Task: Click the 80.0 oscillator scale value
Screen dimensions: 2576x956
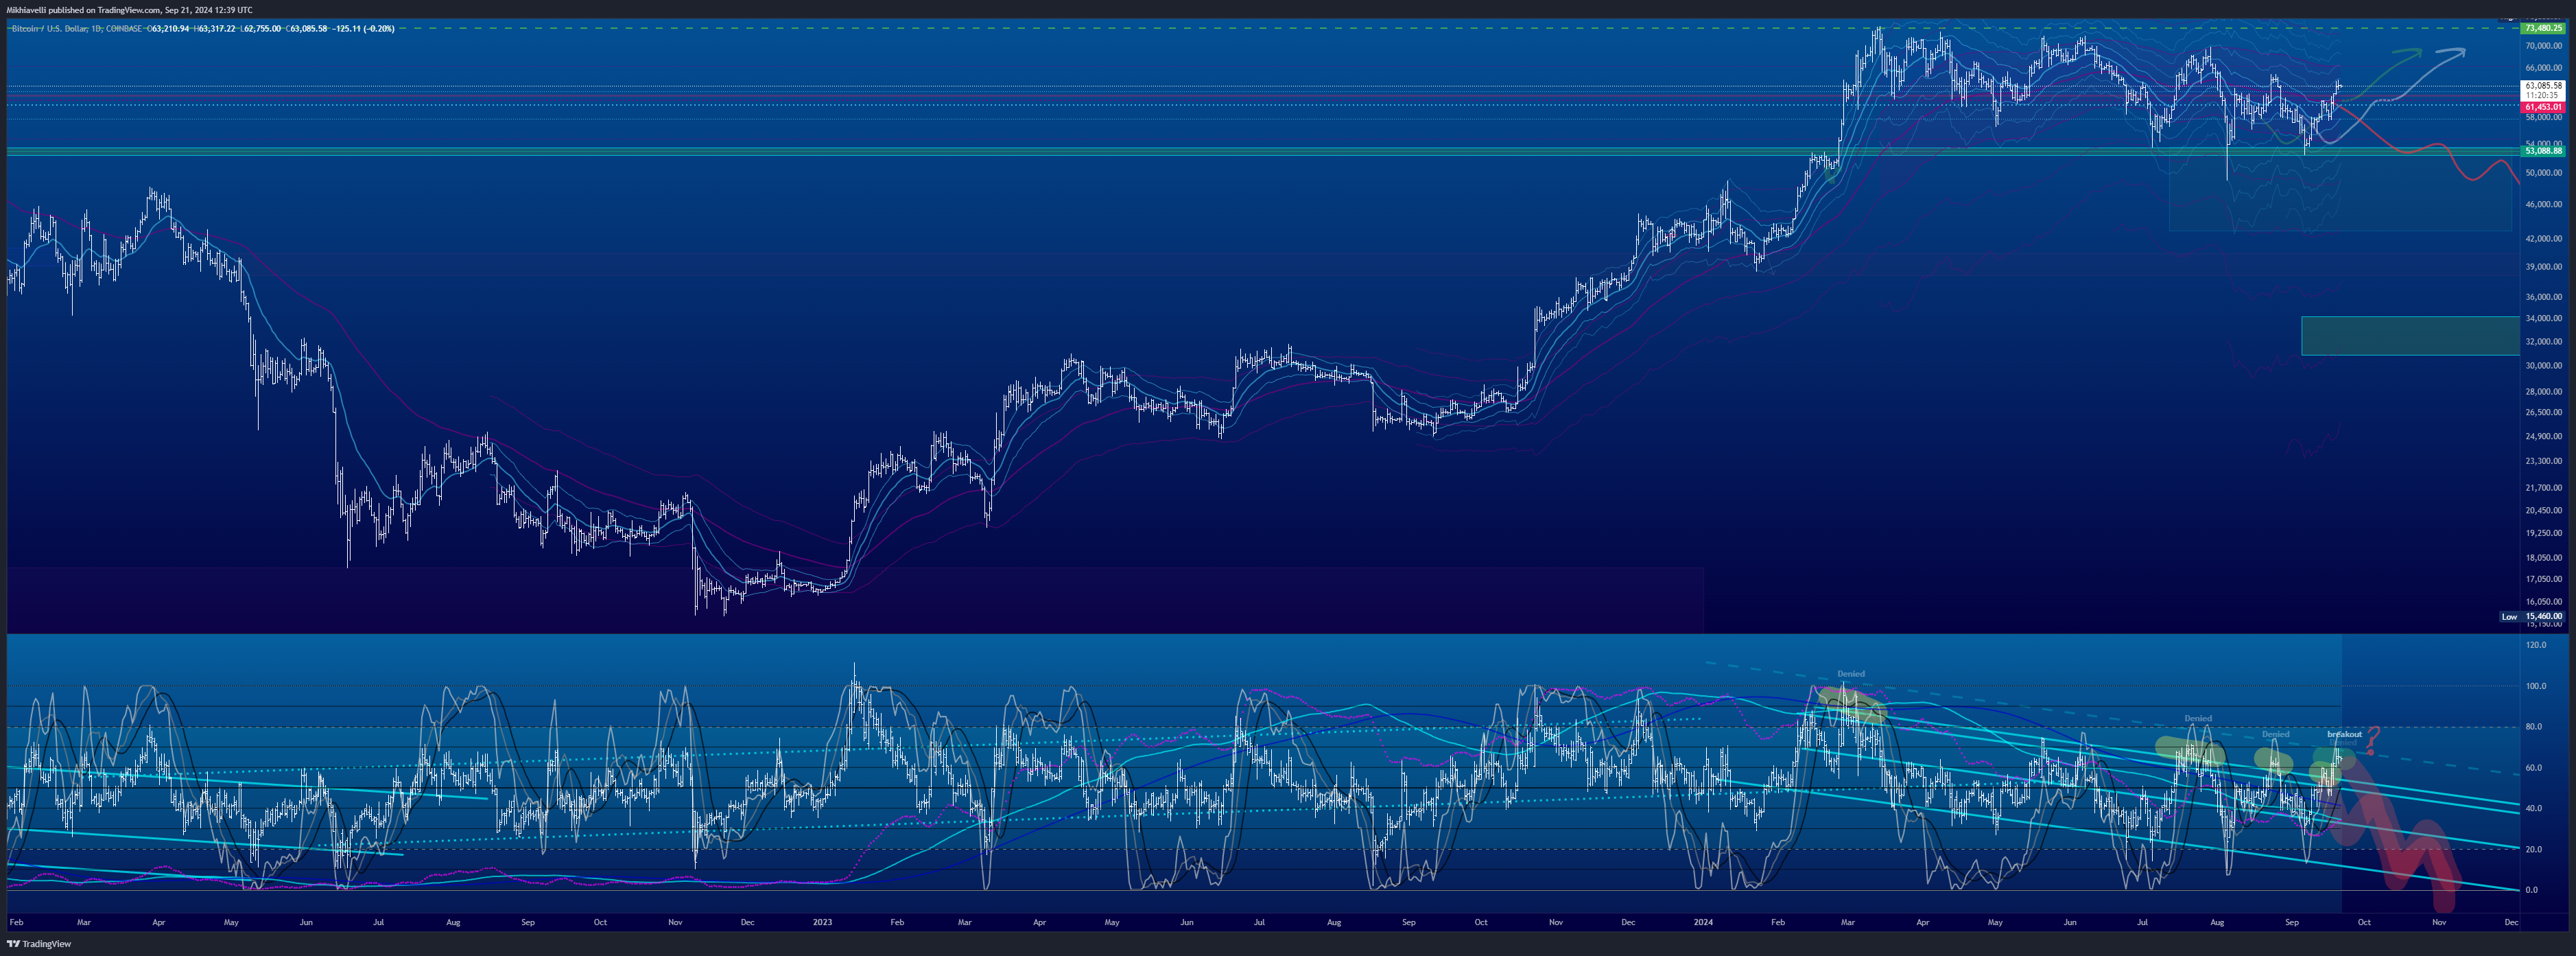Action: click(2535, 727)
